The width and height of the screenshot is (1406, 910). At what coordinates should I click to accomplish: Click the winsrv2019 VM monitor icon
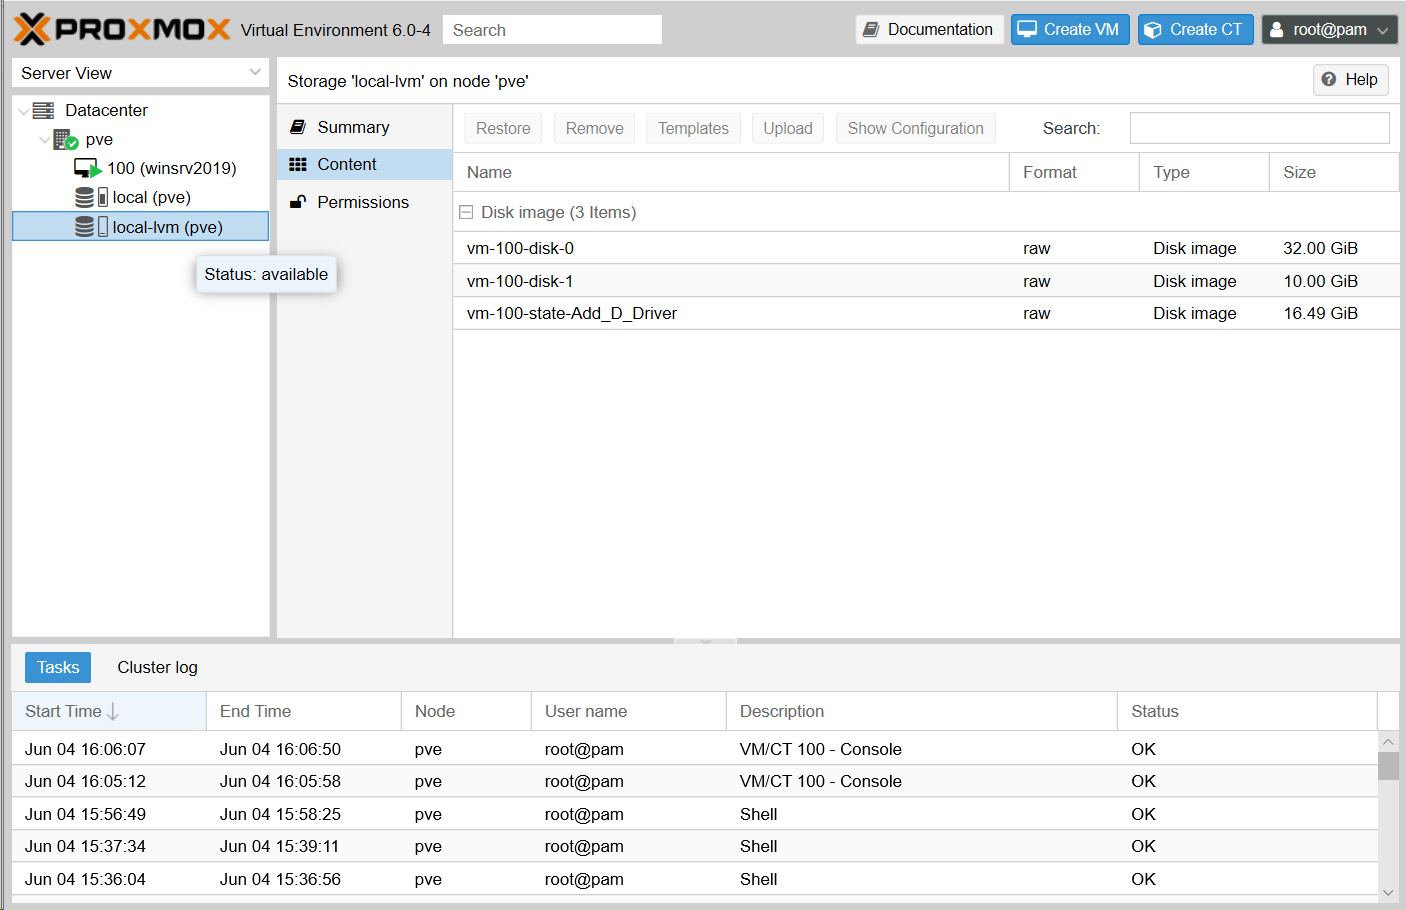(x=87, y=168)
